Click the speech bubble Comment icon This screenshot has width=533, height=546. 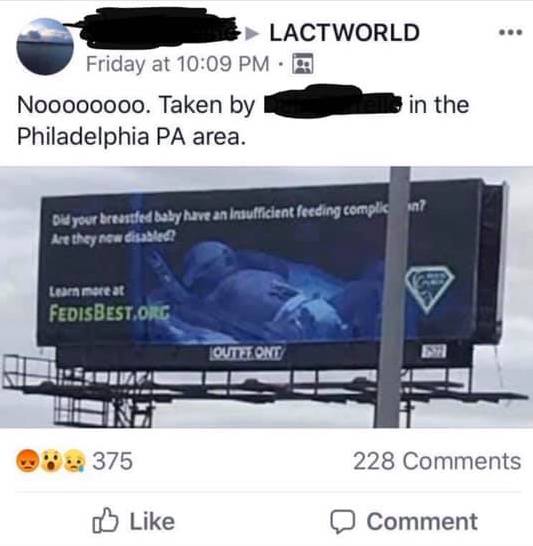(343, 522)
